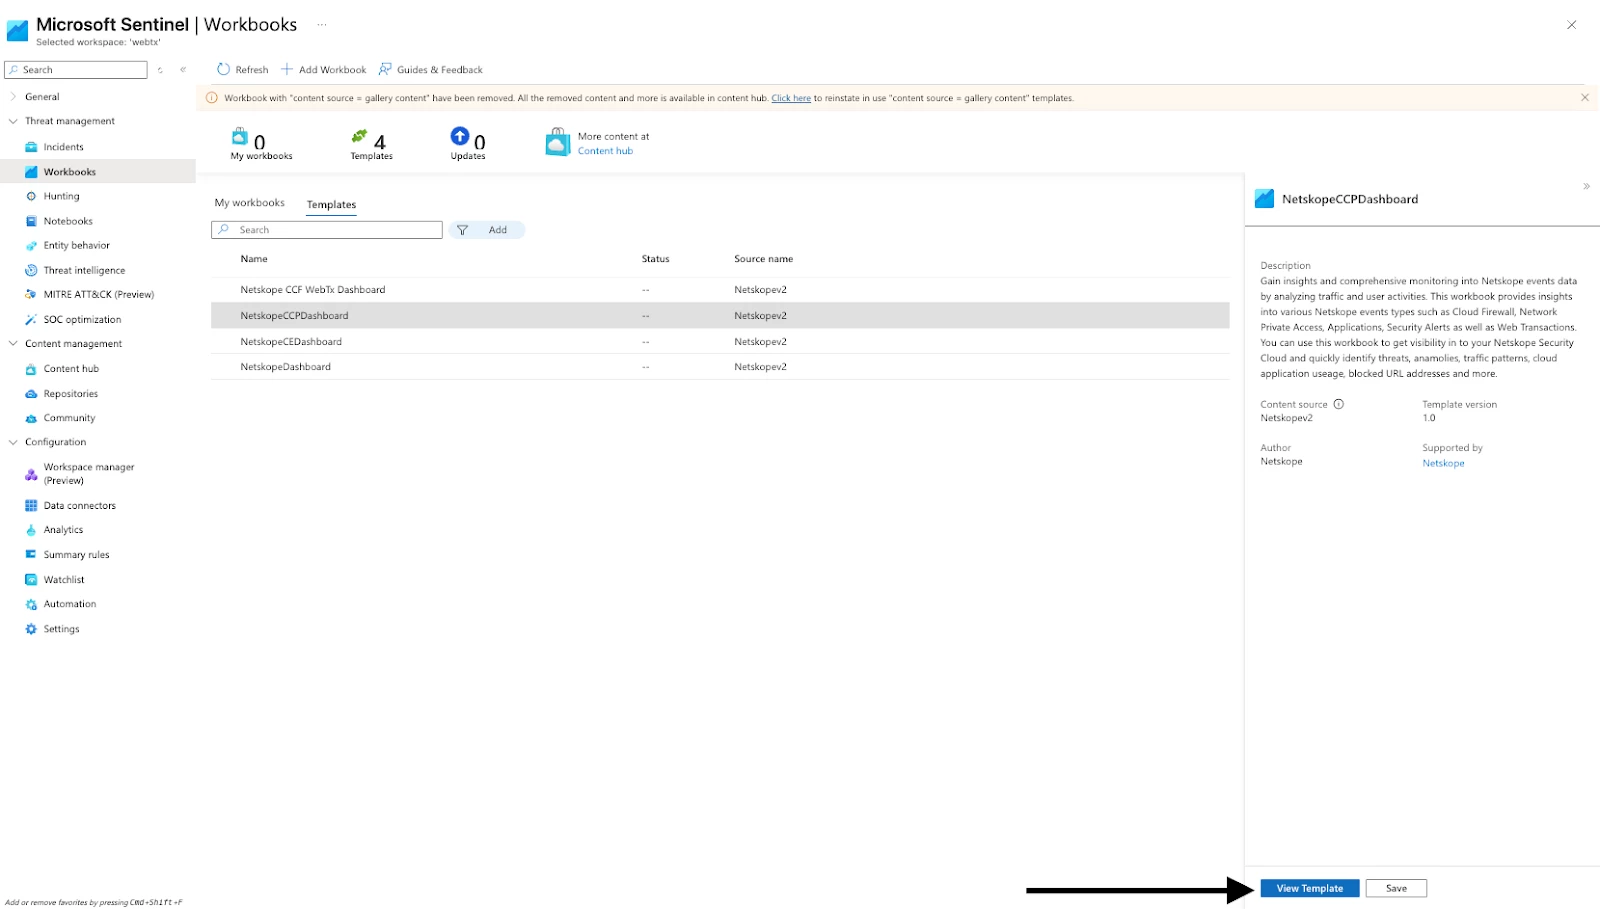Click the Updates arrow icon

(460, 136)
